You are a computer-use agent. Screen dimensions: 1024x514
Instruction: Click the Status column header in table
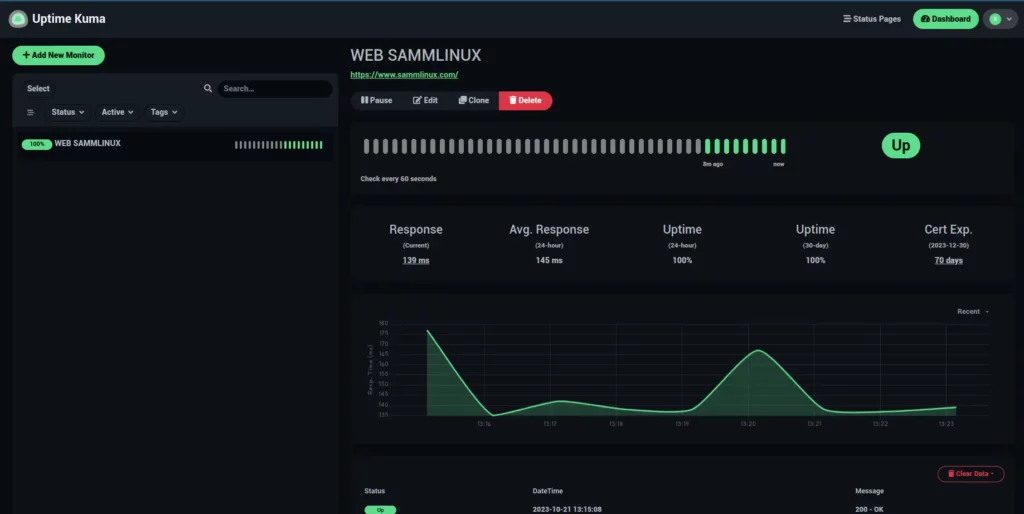pos(374,490)
